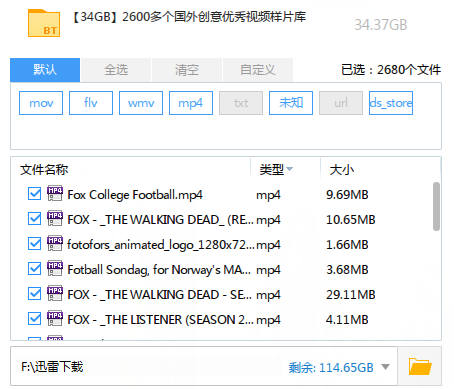Screen dimensions: 454x389
Task: Toggle the url file type filter
Action: coord(341,103)
